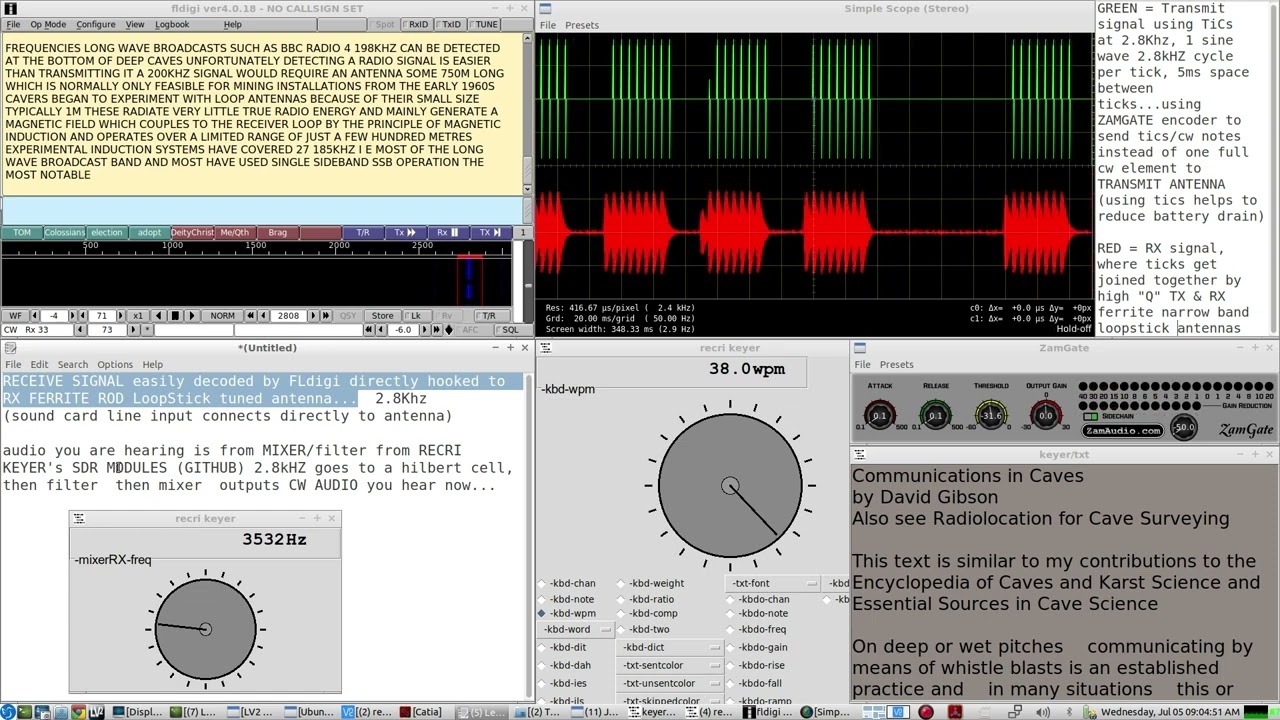Open the -mixerRX-freq selector dropdown

(x=113, y=560)
